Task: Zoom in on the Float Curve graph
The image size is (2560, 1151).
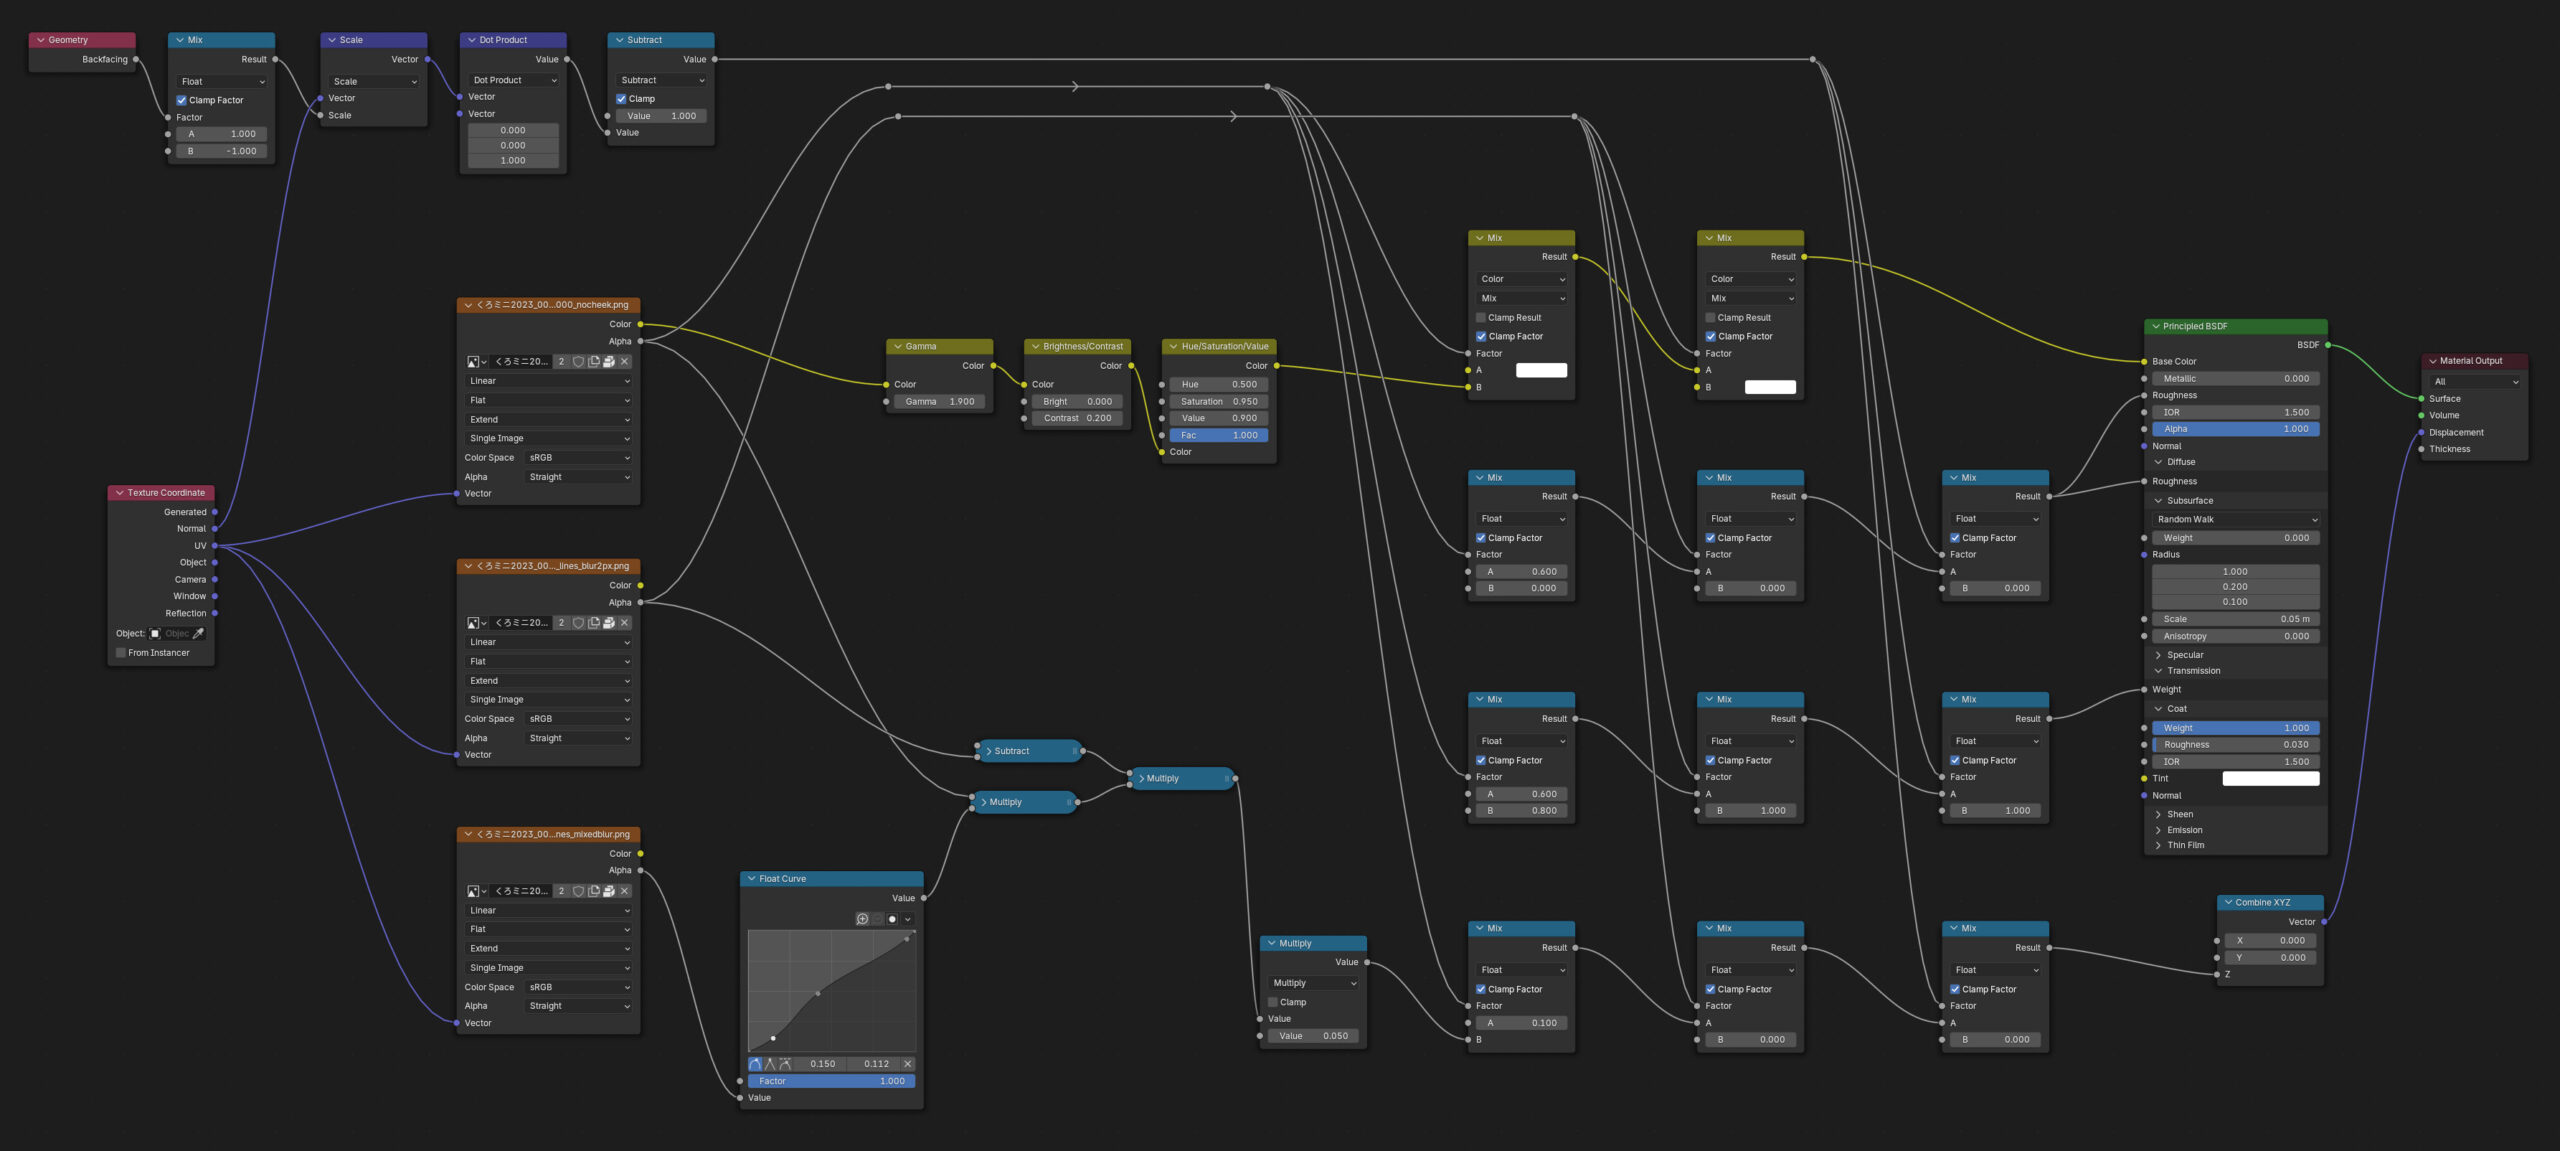Action: pyautogui.click(x=862, y=919)
